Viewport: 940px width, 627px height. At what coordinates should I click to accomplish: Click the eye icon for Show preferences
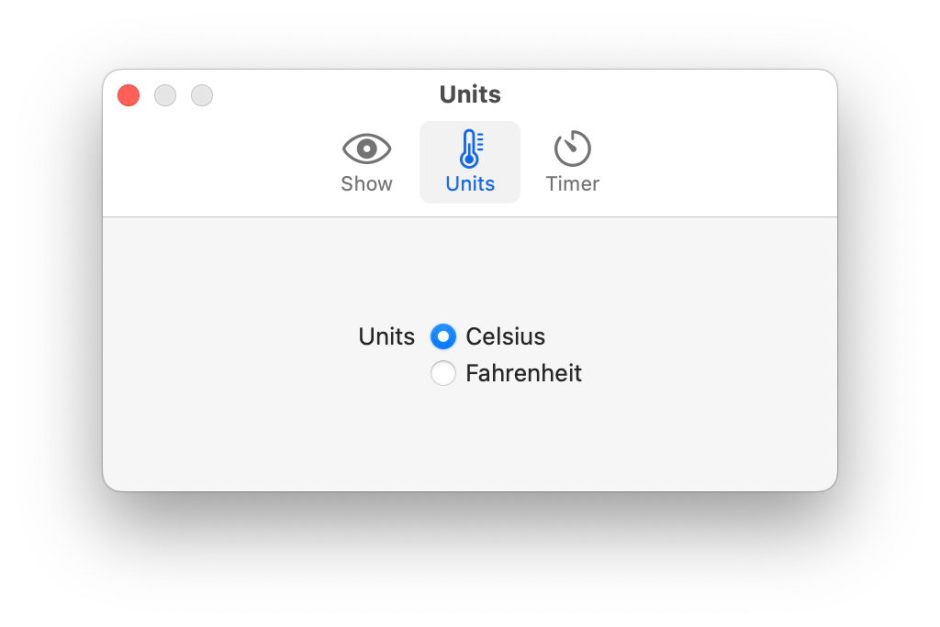click(x=367, y=149)
